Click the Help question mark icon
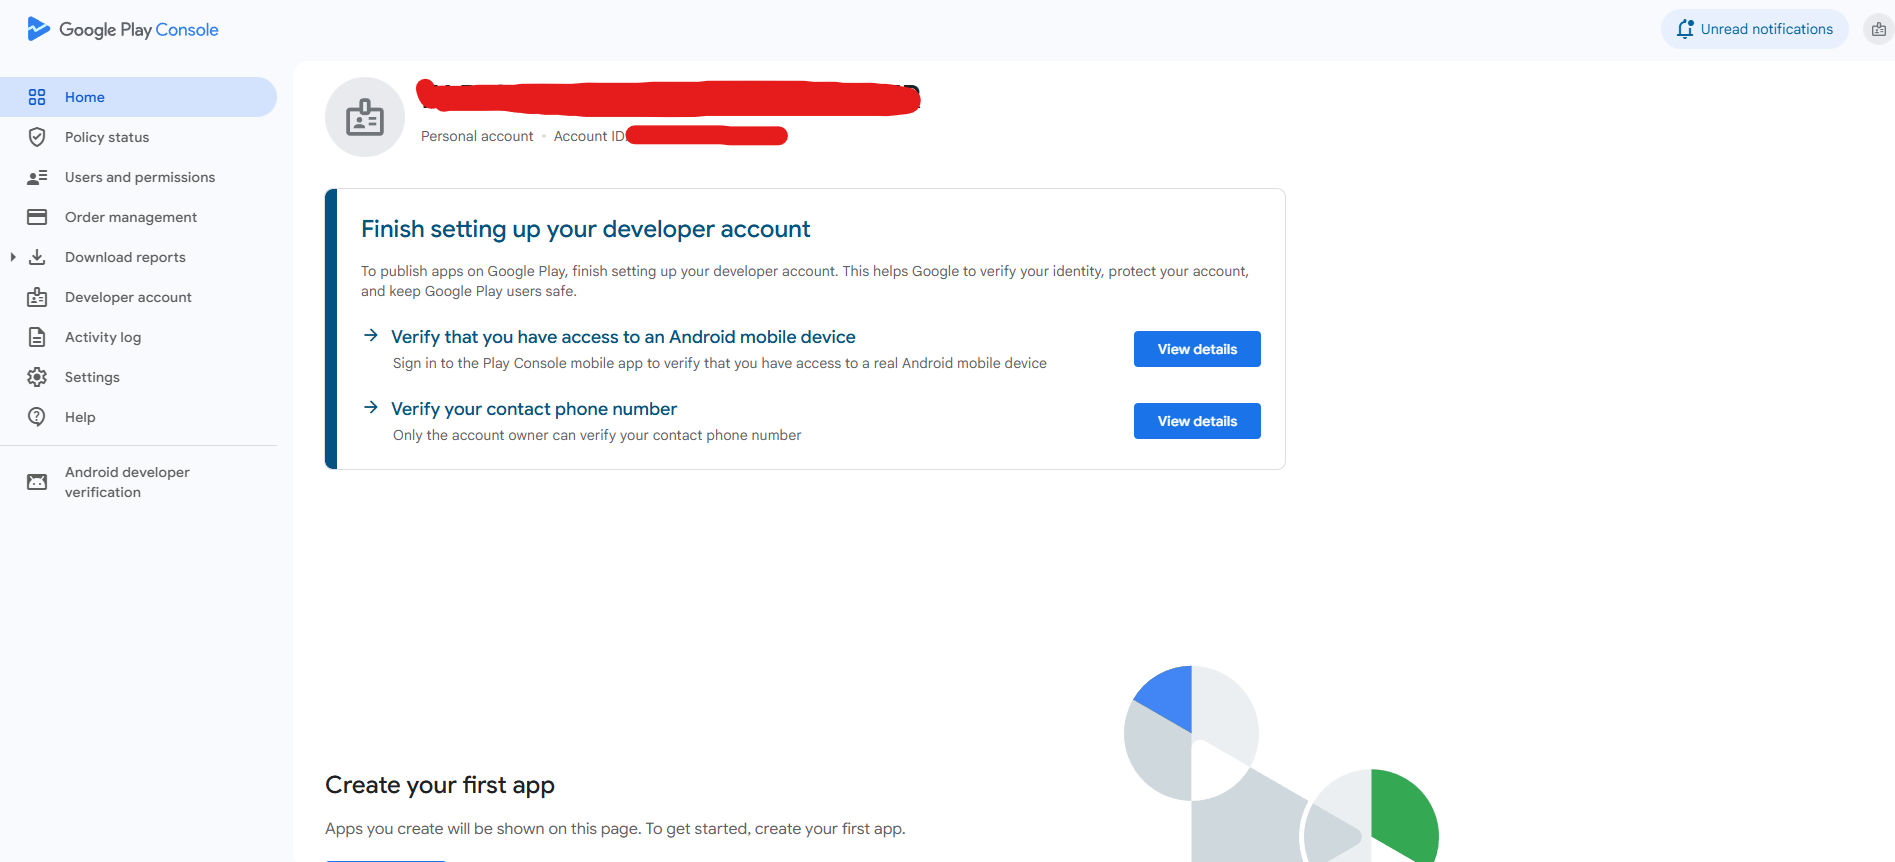 pos(37,417)
